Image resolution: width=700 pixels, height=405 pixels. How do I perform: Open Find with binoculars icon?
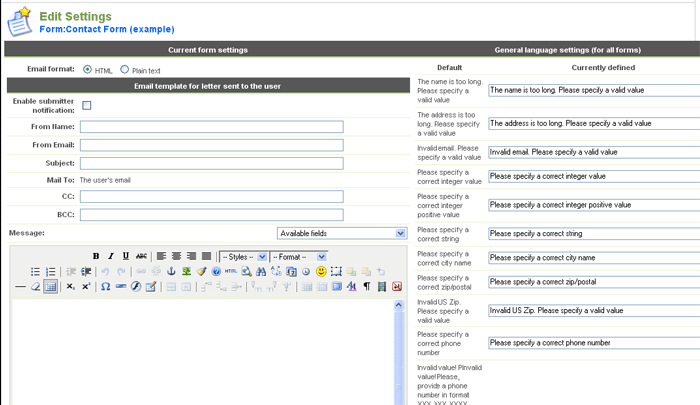point(261,271)
